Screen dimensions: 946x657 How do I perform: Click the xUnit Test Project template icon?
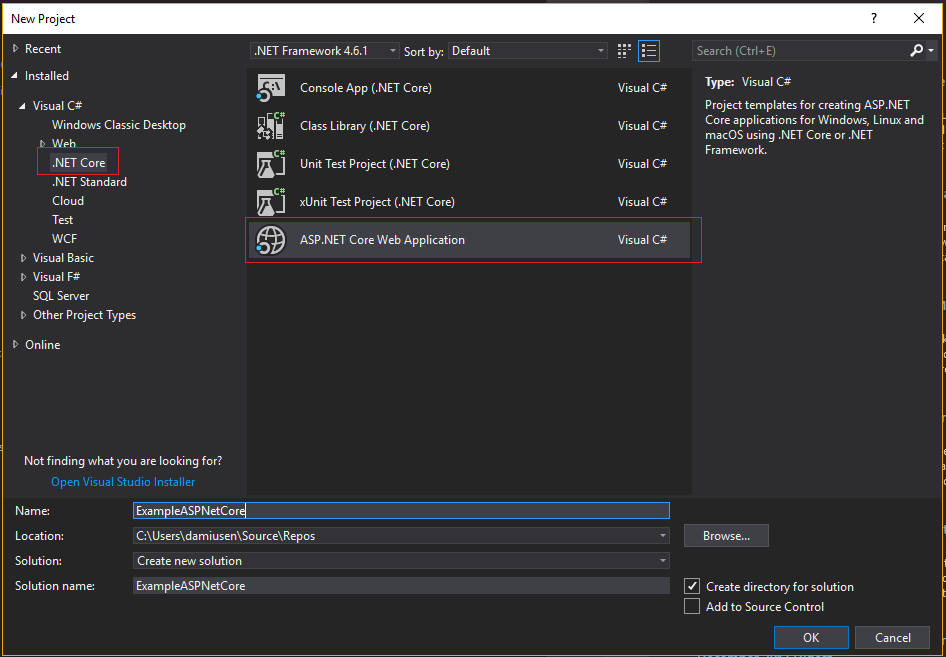[270, 202]
